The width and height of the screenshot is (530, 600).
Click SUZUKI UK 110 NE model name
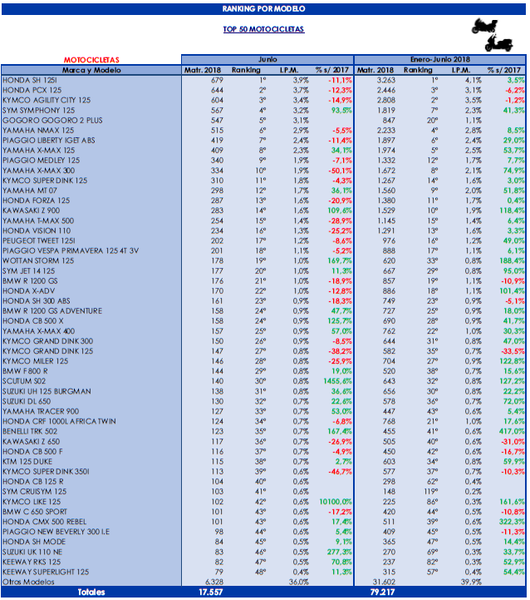pyautogui.click(x=33, y=552)
